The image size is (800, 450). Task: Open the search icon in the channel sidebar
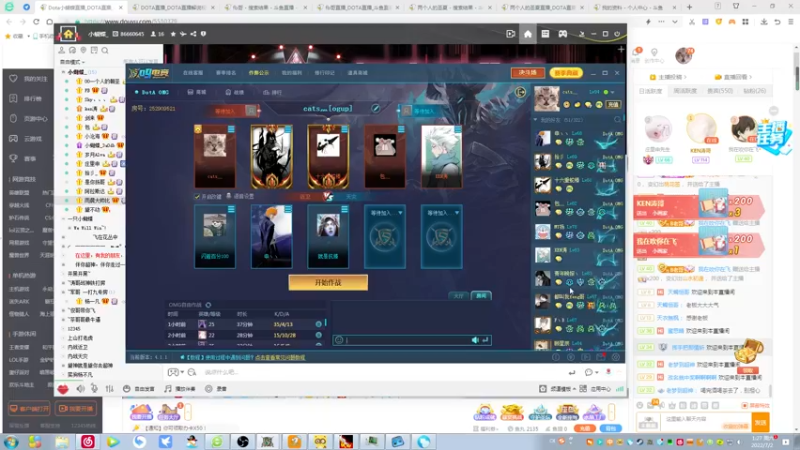pos(105,51)
